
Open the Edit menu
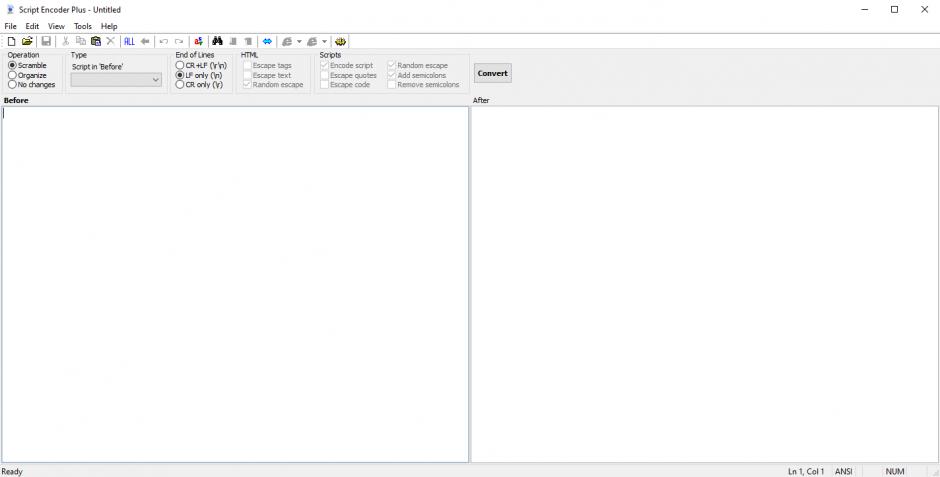(33, 26)
